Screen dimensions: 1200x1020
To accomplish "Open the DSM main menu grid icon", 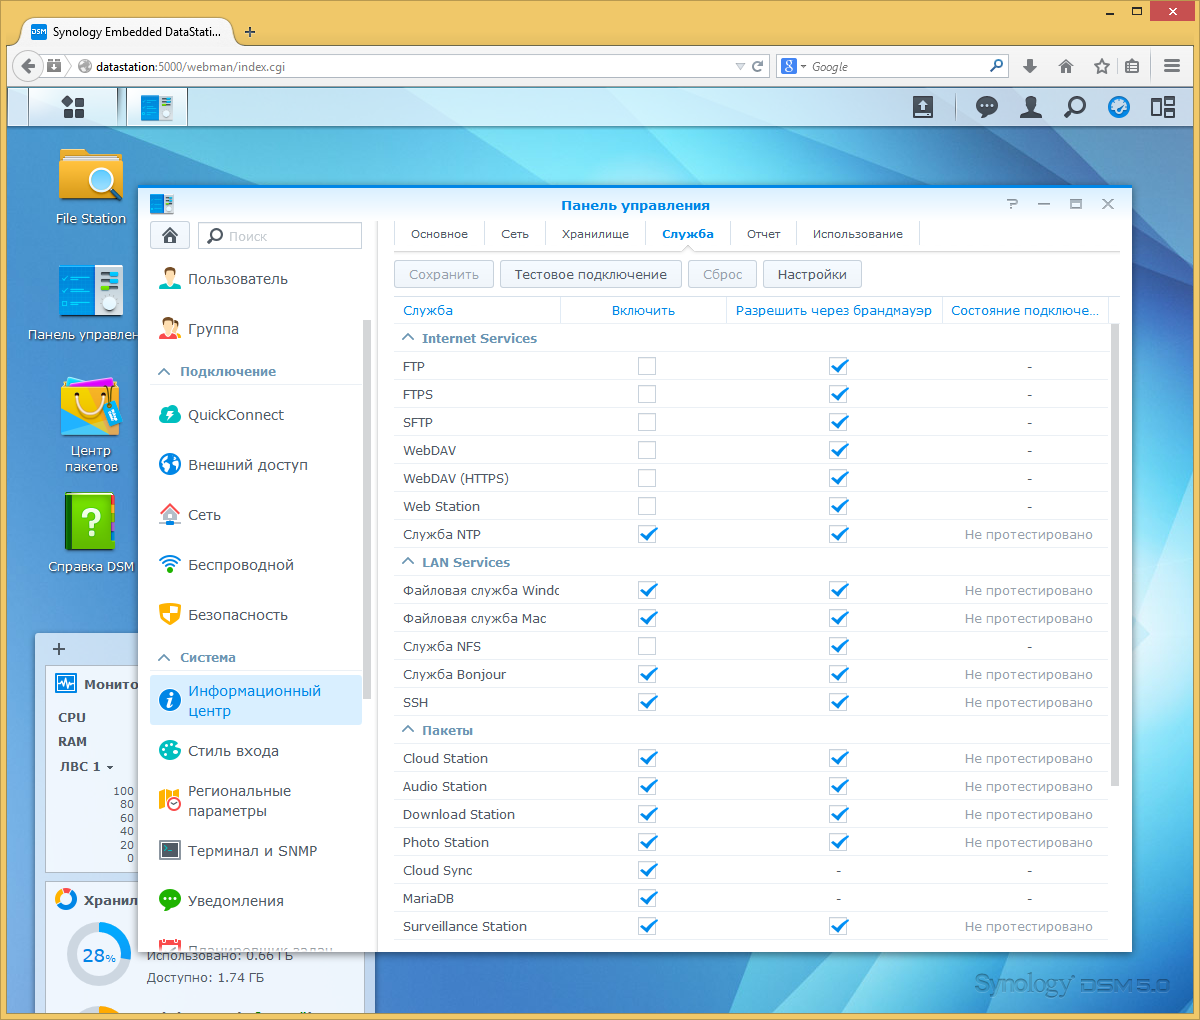I will tap(73, 107).
